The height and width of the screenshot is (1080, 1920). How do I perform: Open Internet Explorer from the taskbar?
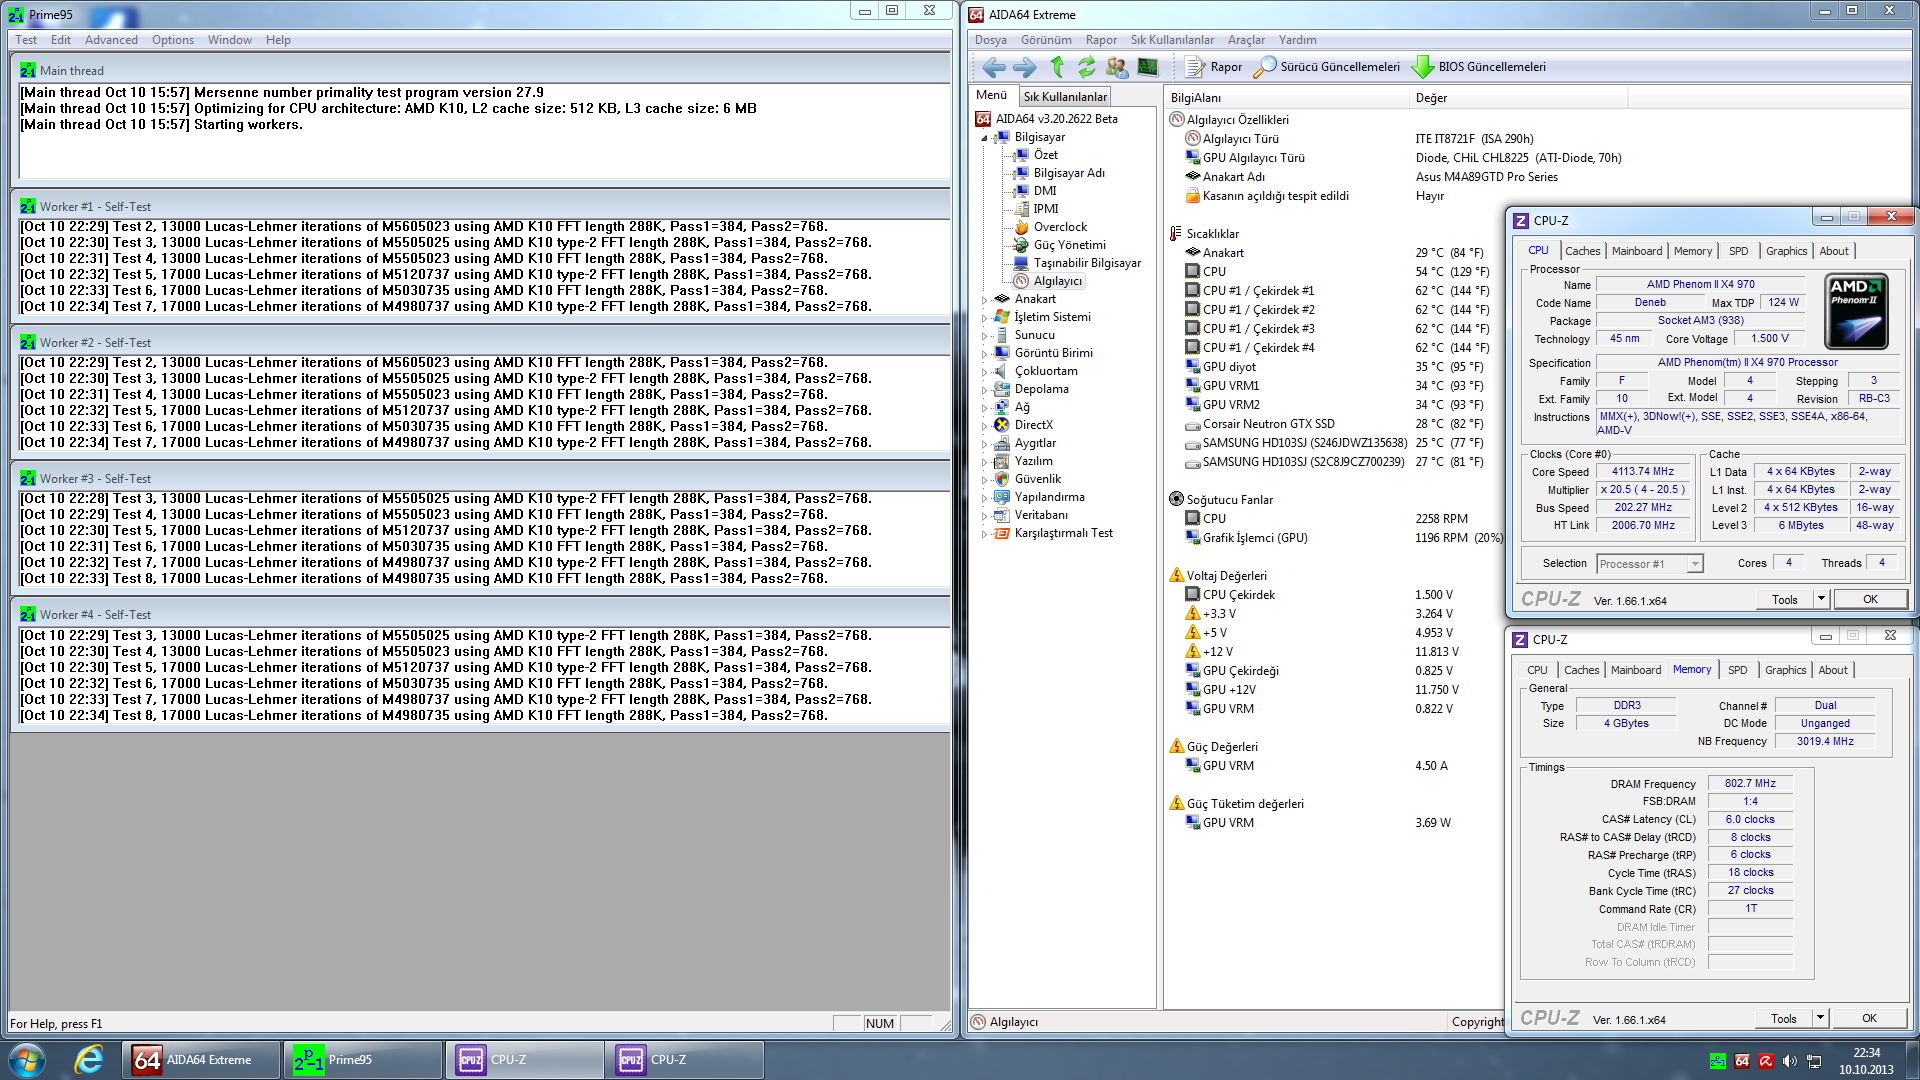click(x=88, y=1060)
